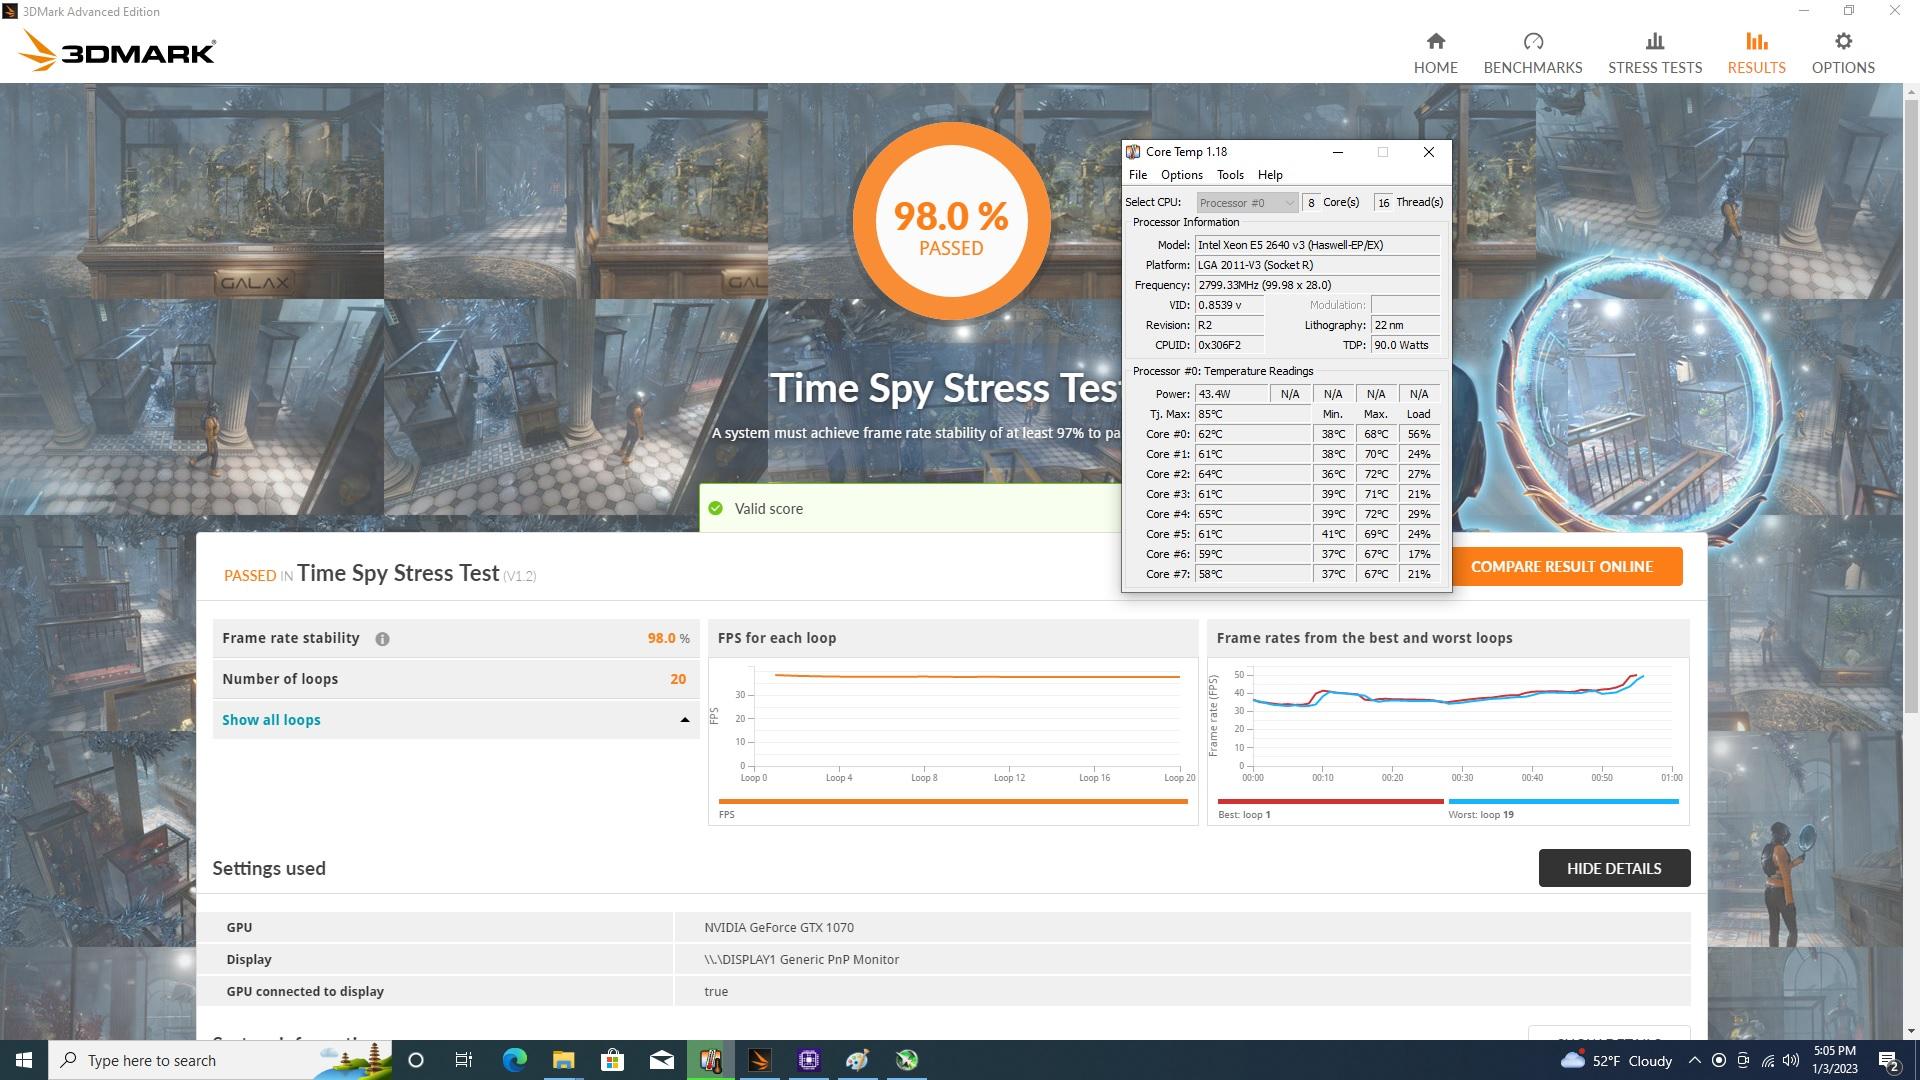1920x1080 pixels.
Task: Open Microsoft Store from the taskbar
Action: pyautogui.click(x=612, y=1060)
